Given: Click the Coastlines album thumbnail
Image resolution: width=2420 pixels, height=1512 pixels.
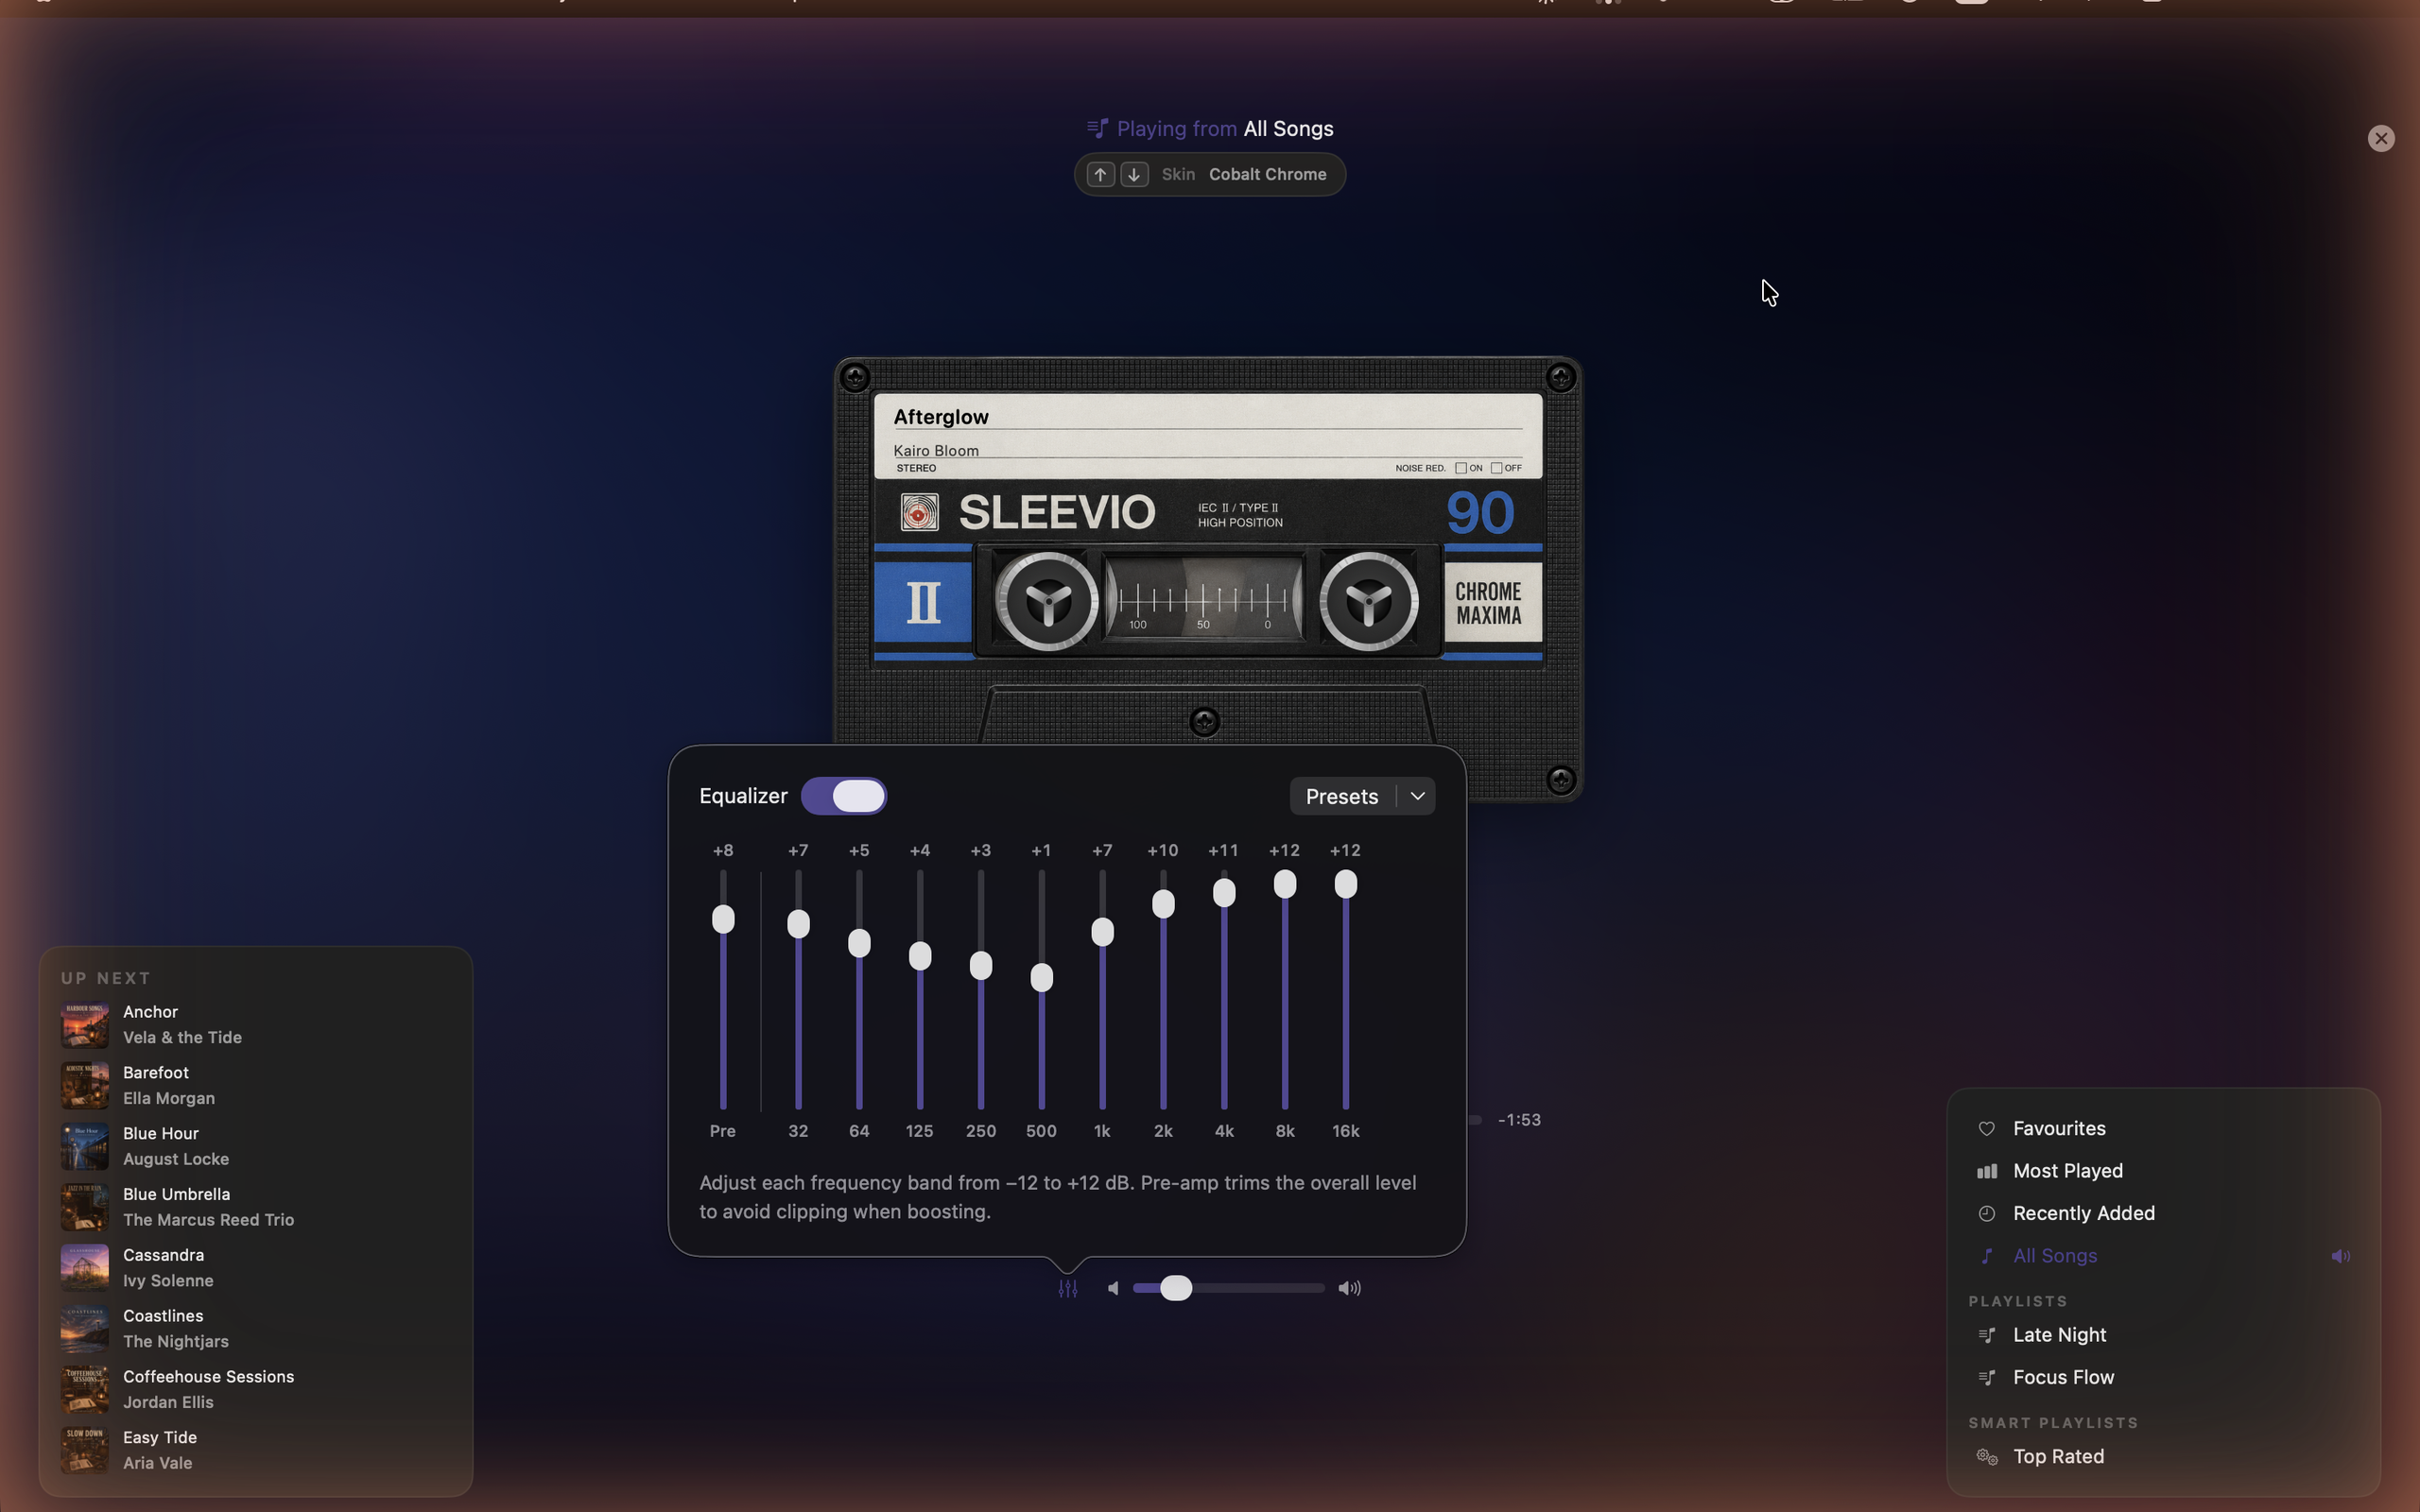Looking at the screenshot, I should [85, 1329].
